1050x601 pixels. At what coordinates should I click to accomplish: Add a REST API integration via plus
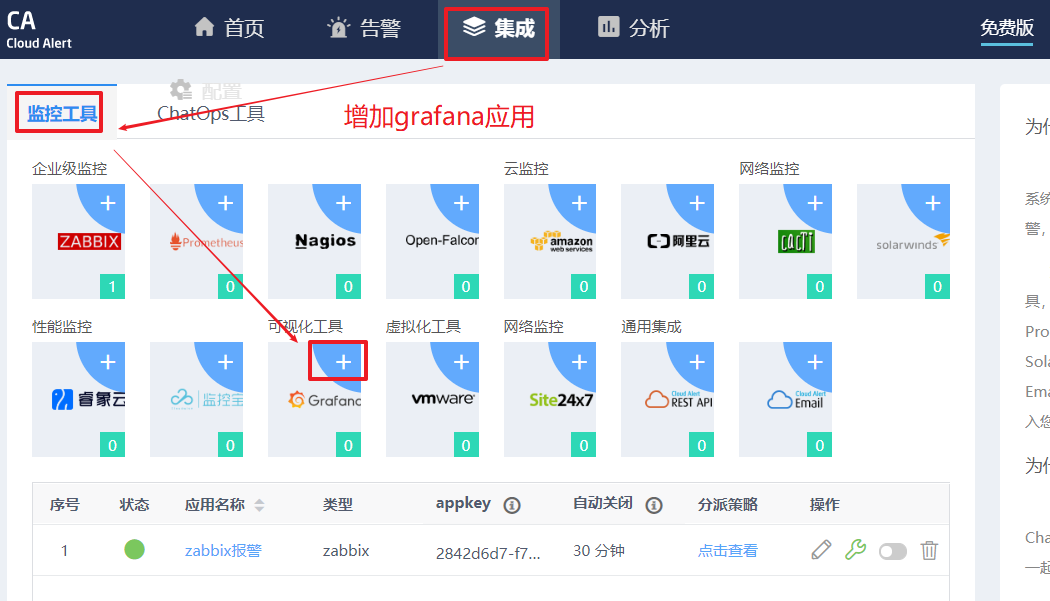(x=697, y=362)
